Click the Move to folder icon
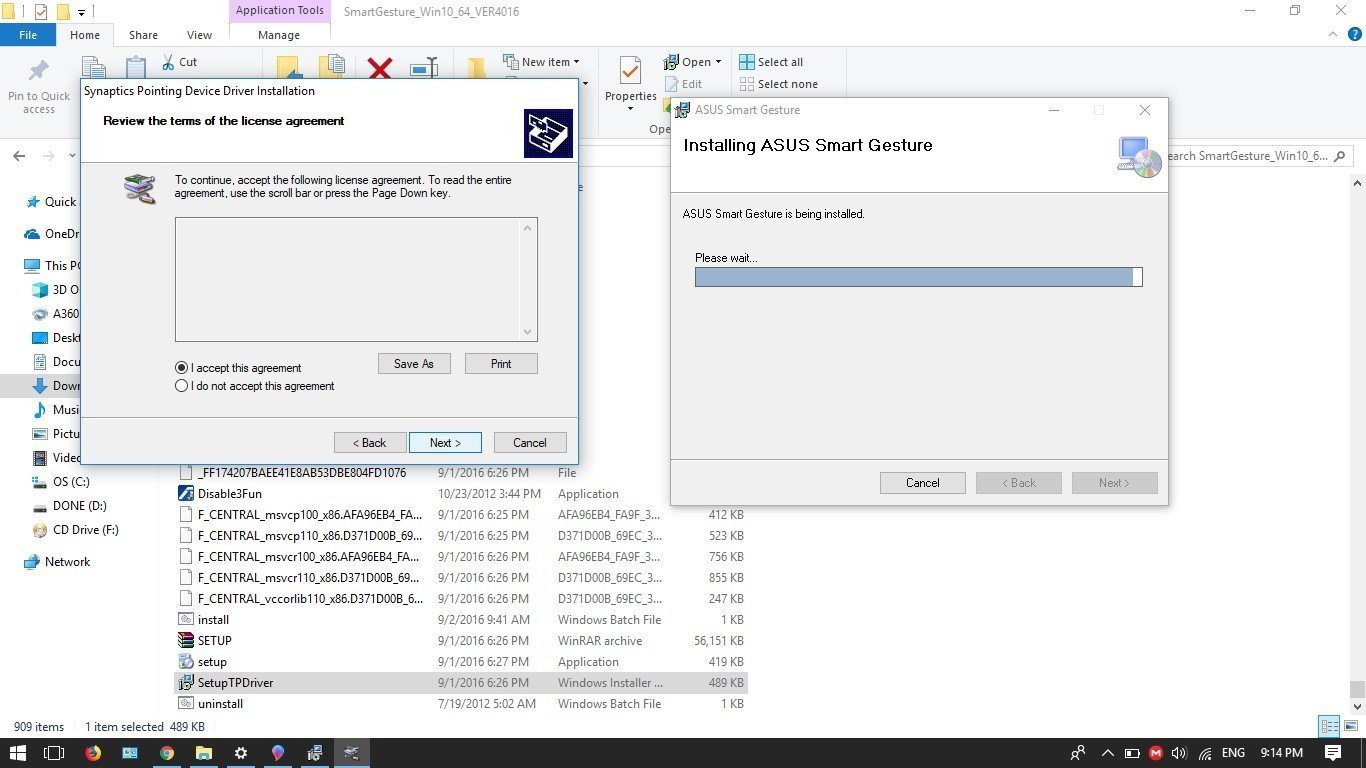Screen dimensions: 1366x768 click(x=289, y=68)
